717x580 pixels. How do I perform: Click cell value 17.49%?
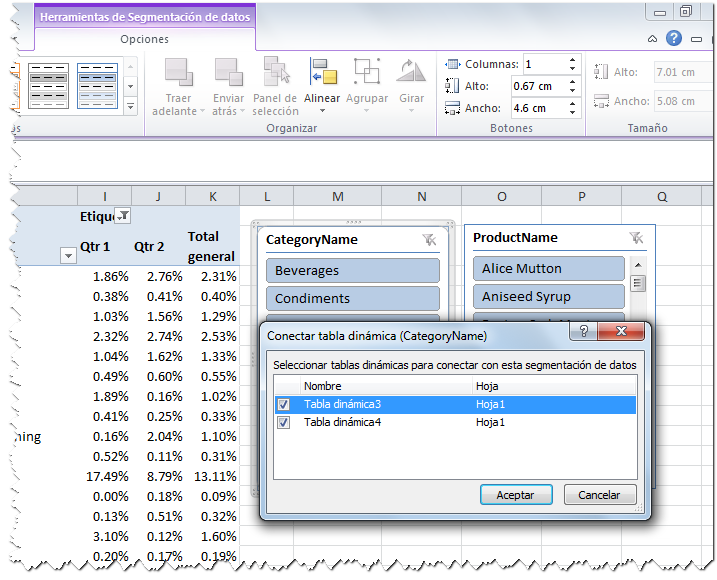pos(107,477)
